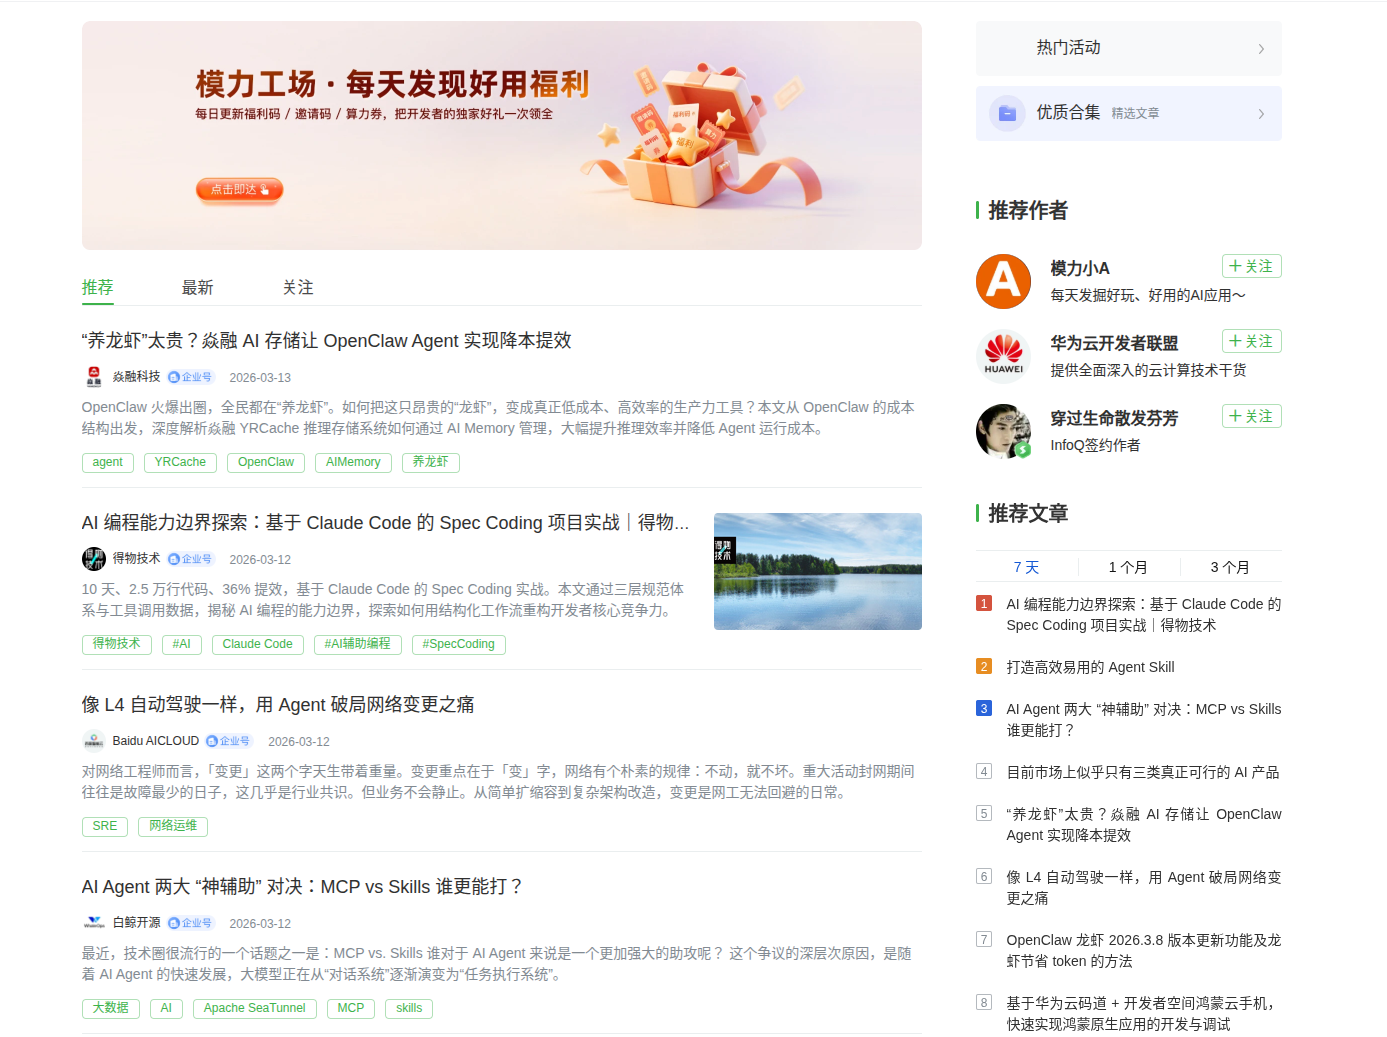This screenshot has height=1037, width=1387.
Task: Switch to the 关注 feed tab
Action: (x=298, y=288)
